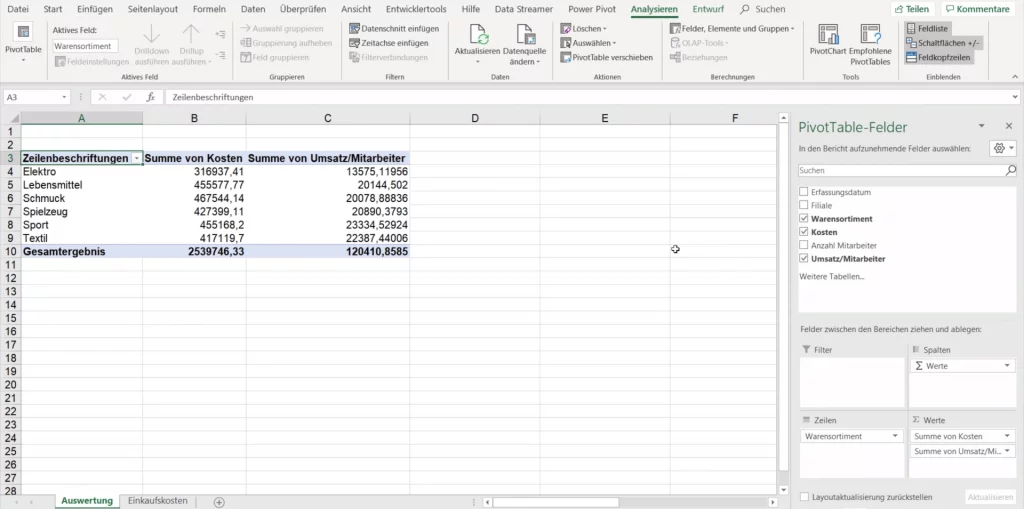Select cell with value 316937,41

click(195, 172)
